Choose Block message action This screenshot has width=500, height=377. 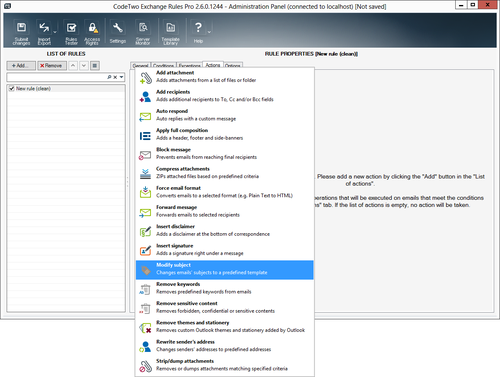pos(225,153)
